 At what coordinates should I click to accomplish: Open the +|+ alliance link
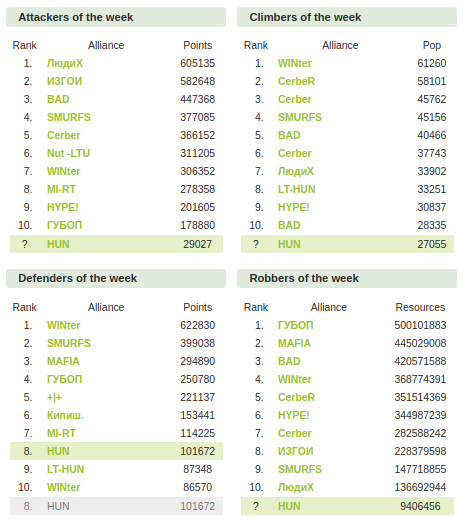click(x=54, y=397)
